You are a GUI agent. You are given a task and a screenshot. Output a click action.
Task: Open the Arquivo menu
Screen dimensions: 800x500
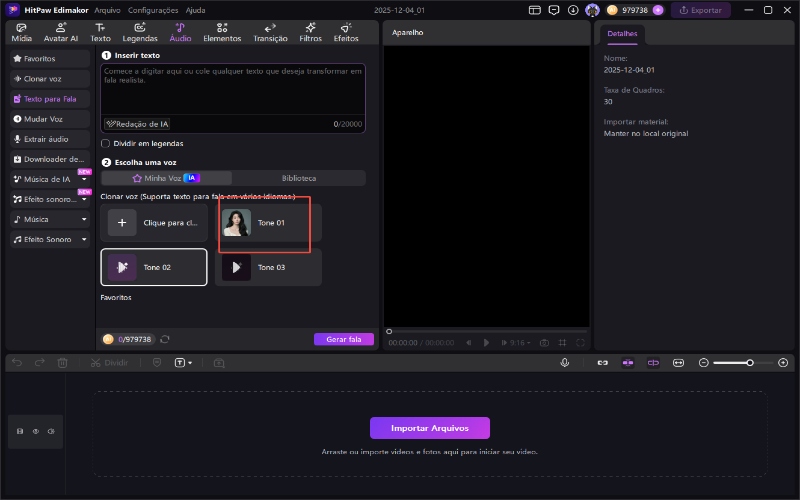click(107, 10)
